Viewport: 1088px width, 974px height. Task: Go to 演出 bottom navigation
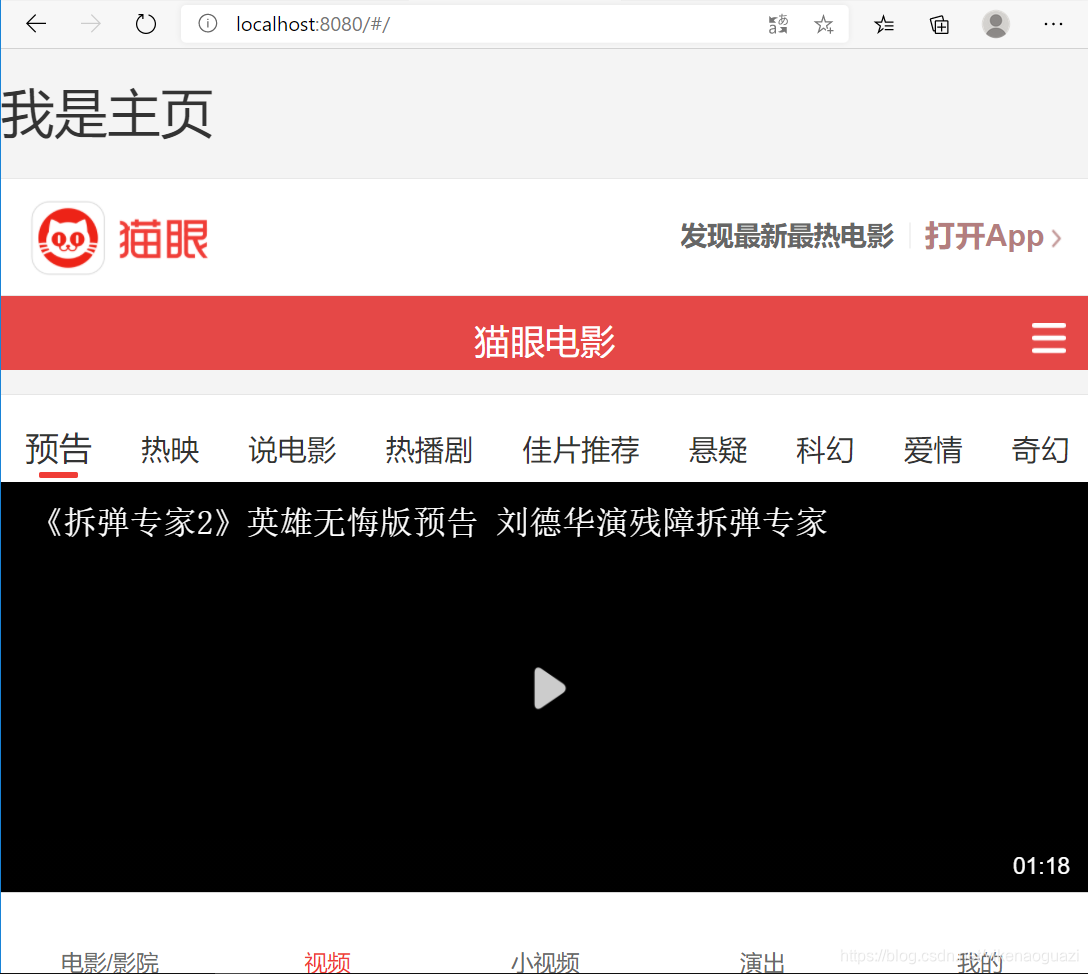762,962
